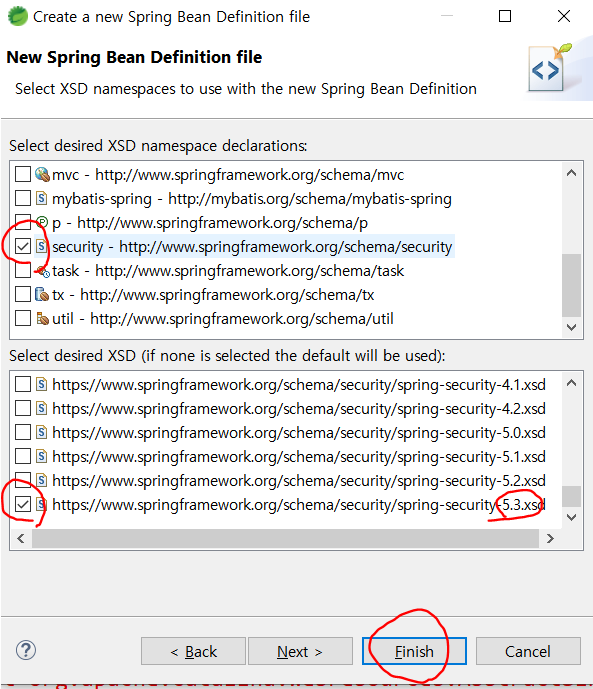Enable the util namespace checkbox
This screenshot has width=593, height=689.
23,318
